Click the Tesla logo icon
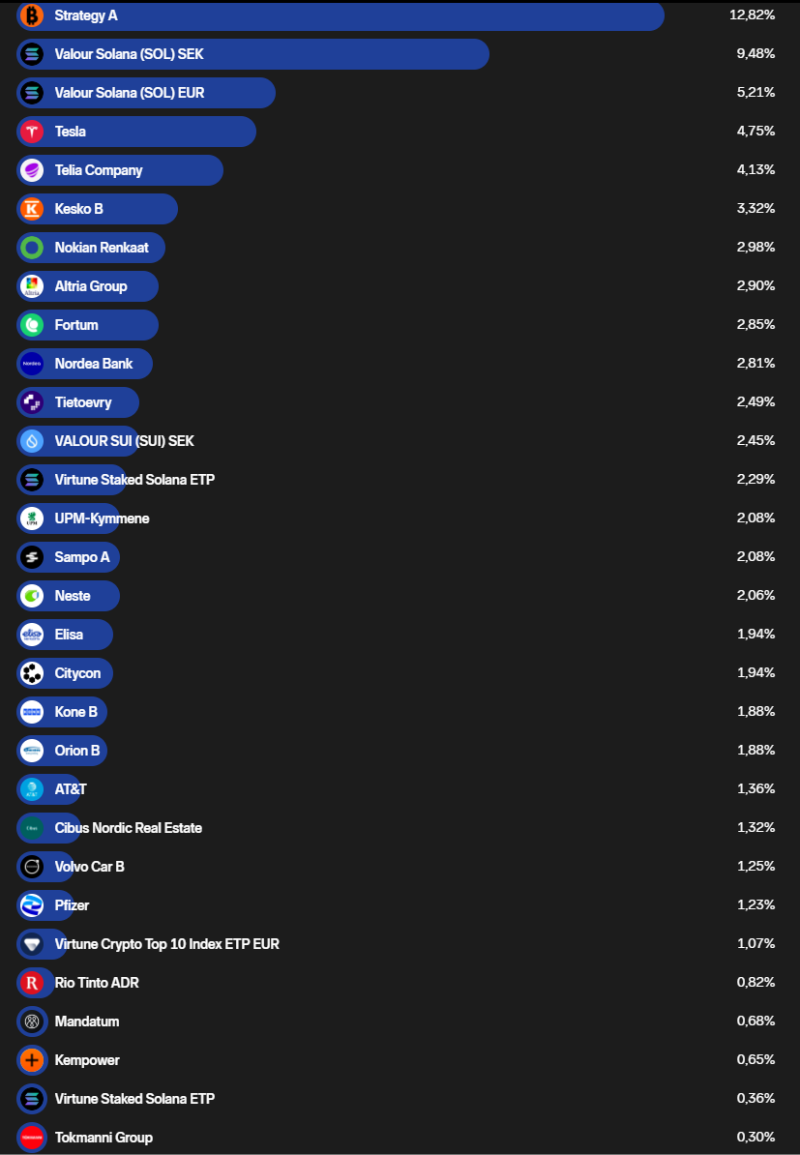 [x=32, y=132]
